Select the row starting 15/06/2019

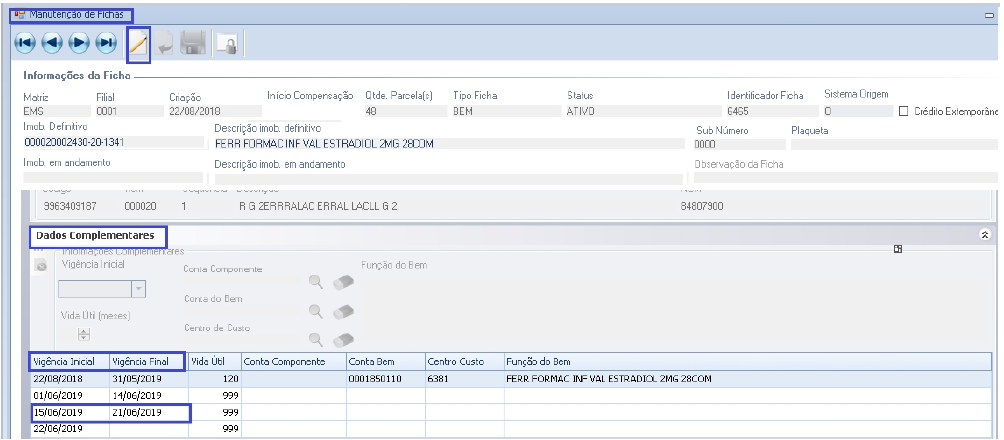point(109,412)
